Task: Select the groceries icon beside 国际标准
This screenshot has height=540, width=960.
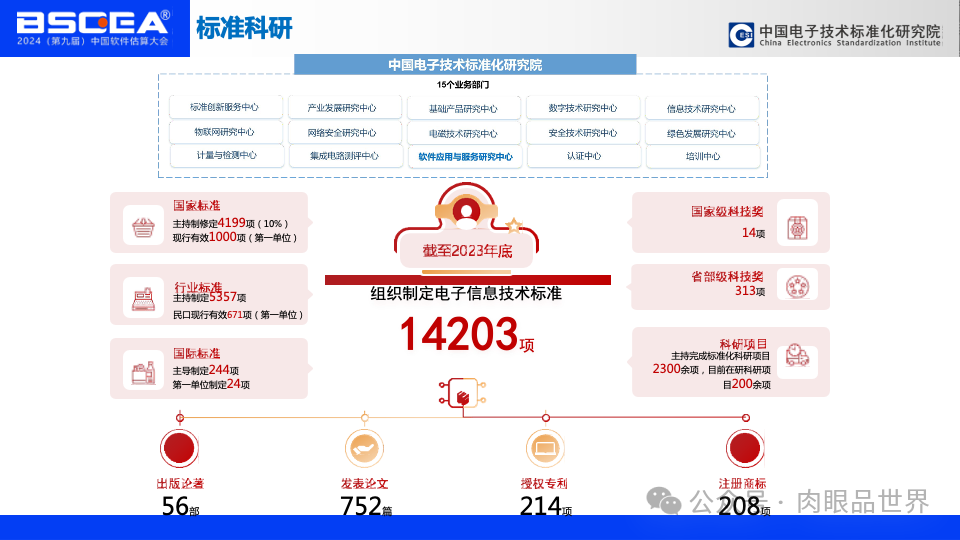Action: [x=143, y=372]
